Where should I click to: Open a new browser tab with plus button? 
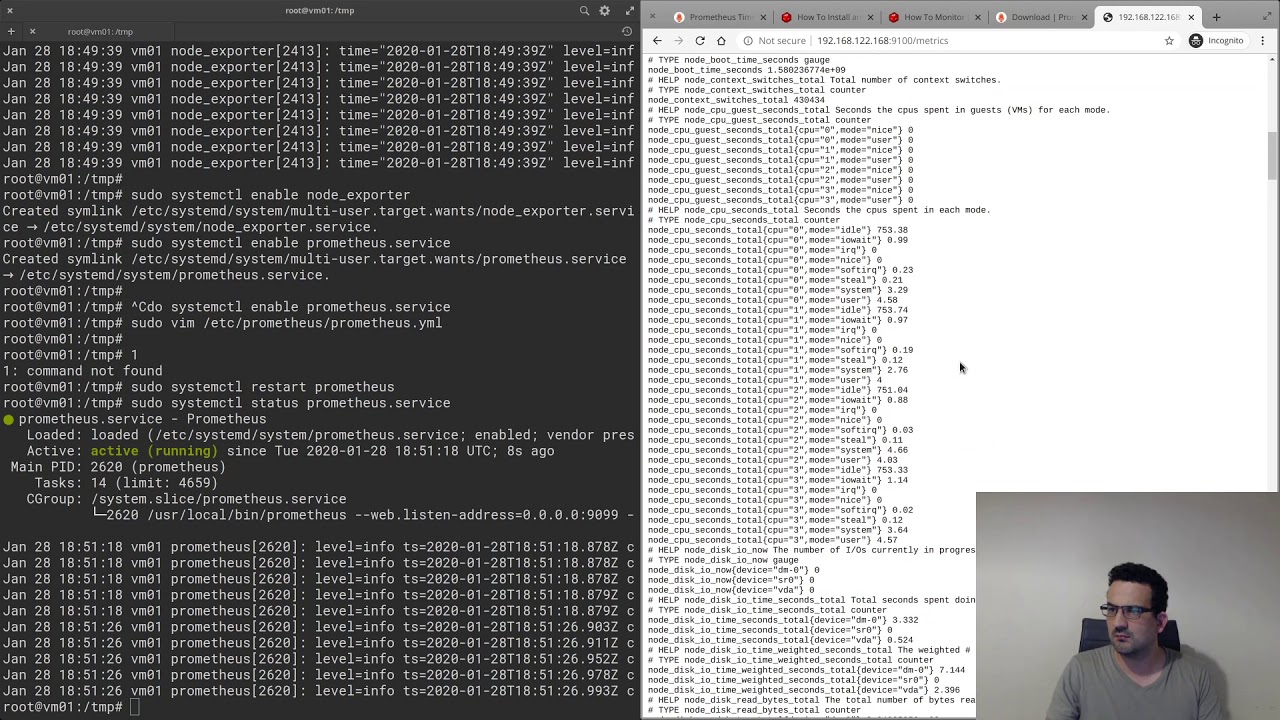pos(1216,17)
